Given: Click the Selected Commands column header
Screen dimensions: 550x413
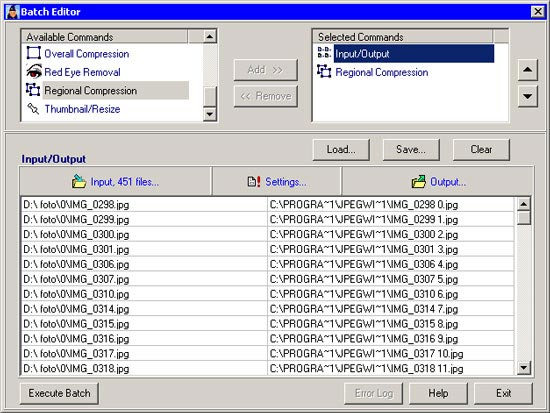Looking at the screenshot, I should 402,37.
